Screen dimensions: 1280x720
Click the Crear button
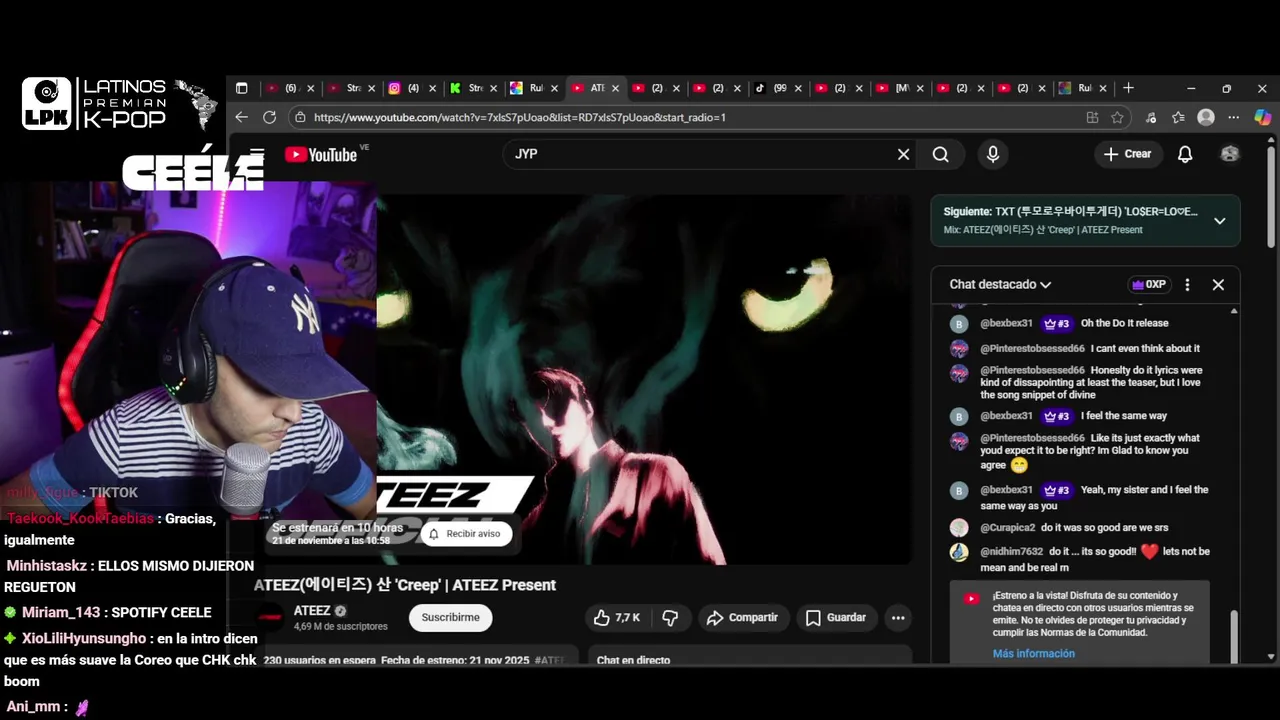click(x=1127, y=154)
